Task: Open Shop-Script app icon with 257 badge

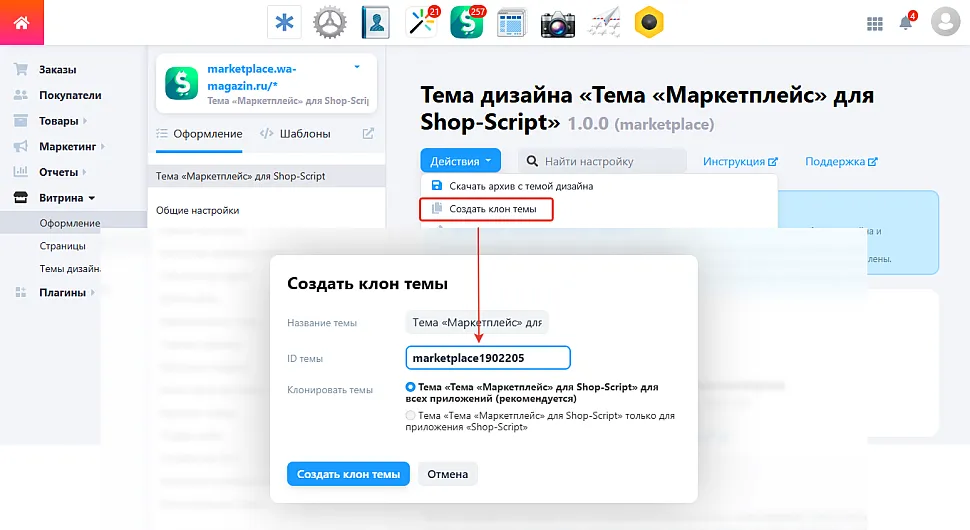Action: tap(467, 23)
